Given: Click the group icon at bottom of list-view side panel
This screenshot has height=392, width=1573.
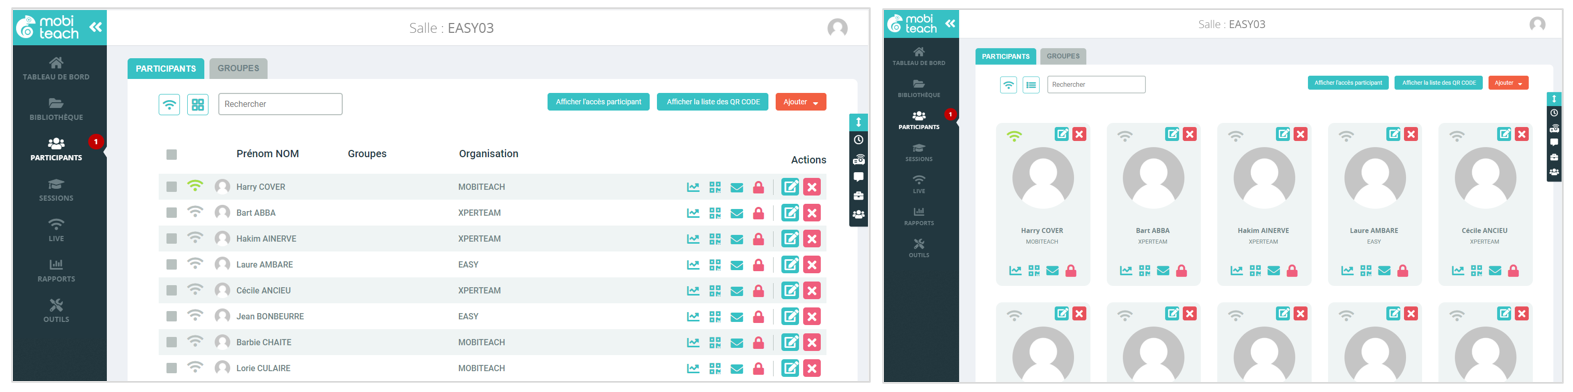Looking at the screenshot, I should (x=858, y=215).
